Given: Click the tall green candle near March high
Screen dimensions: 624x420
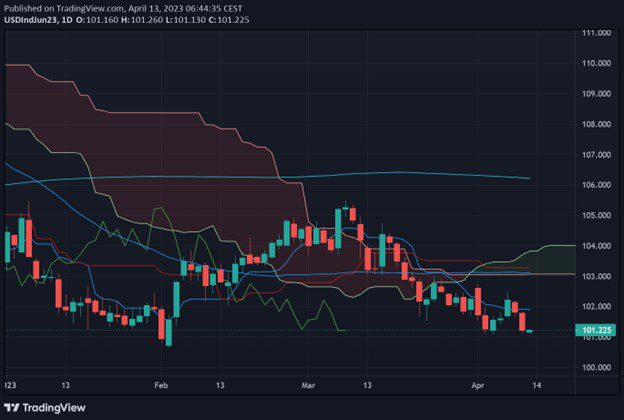Looking at the screenshot, I should 338,229.
